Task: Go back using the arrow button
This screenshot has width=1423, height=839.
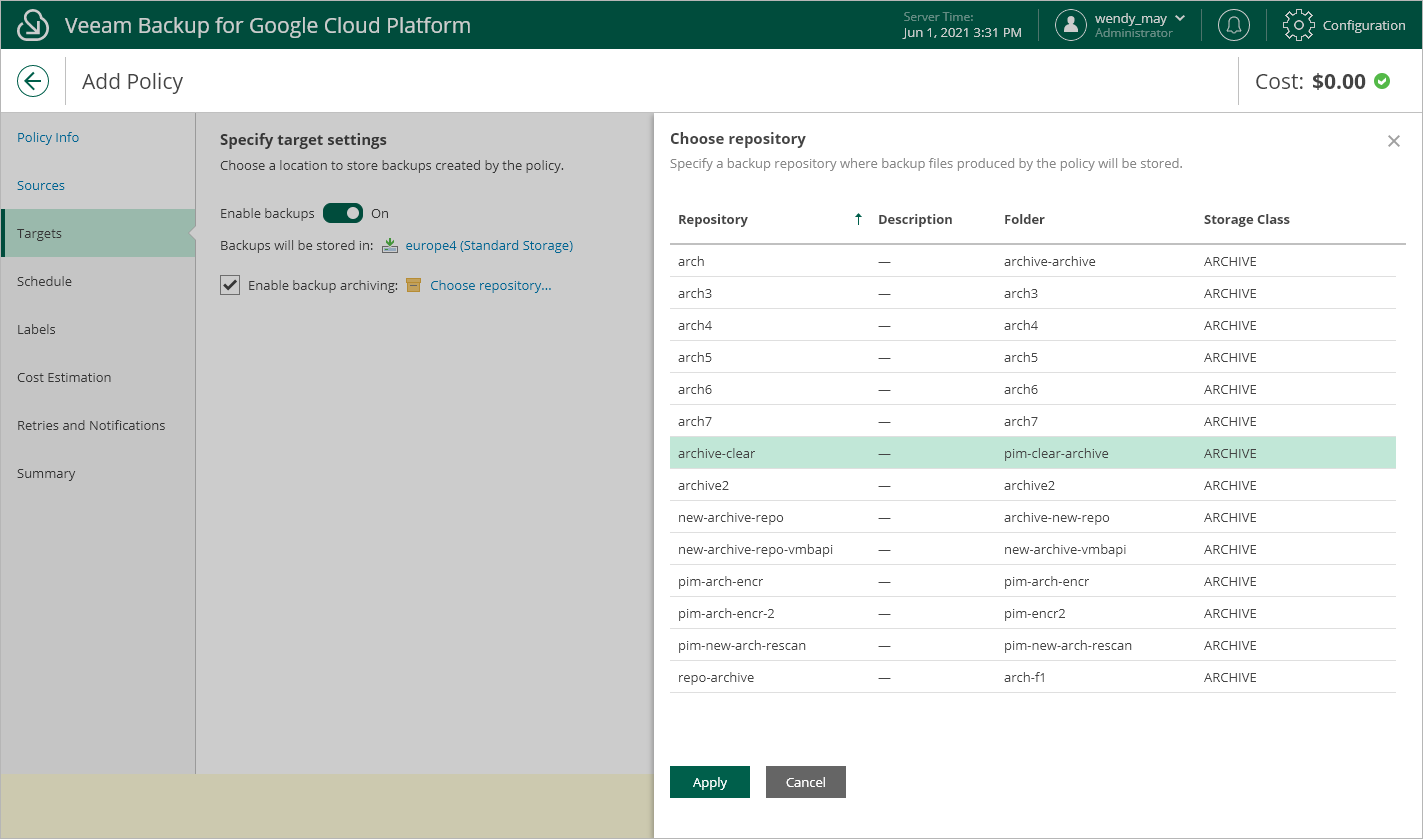Action: 33,81
